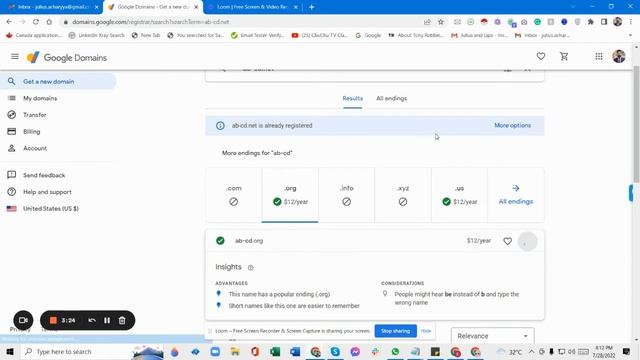
Task: Pause the Loom recording
Action: pos(107,320)
